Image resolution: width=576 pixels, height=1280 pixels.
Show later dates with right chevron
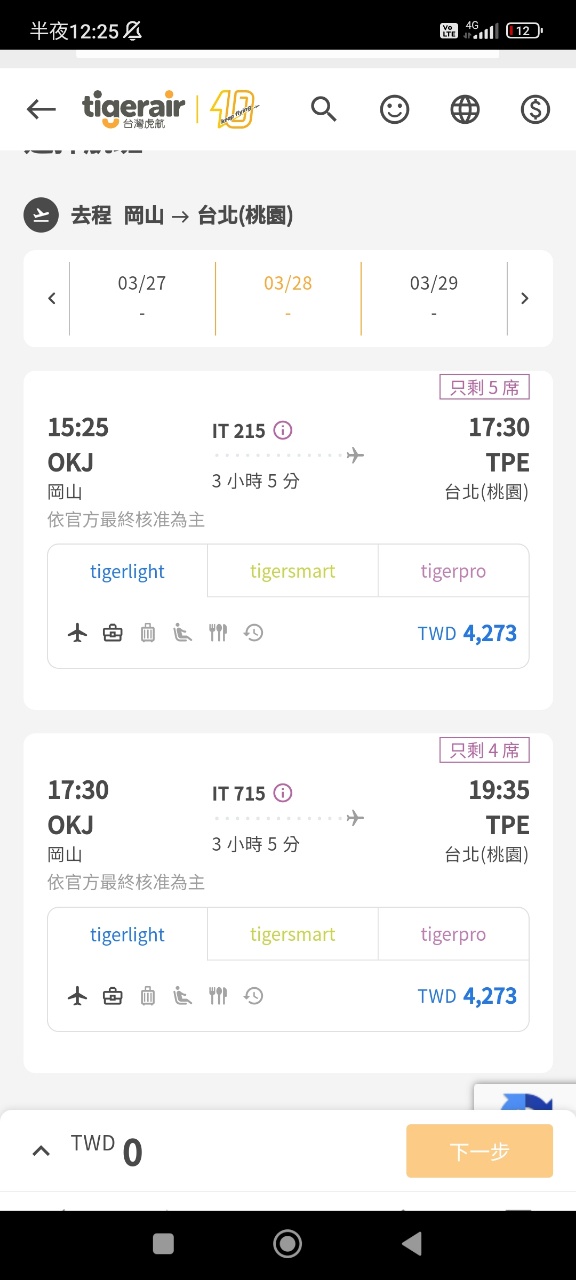(x=524, y=298)
